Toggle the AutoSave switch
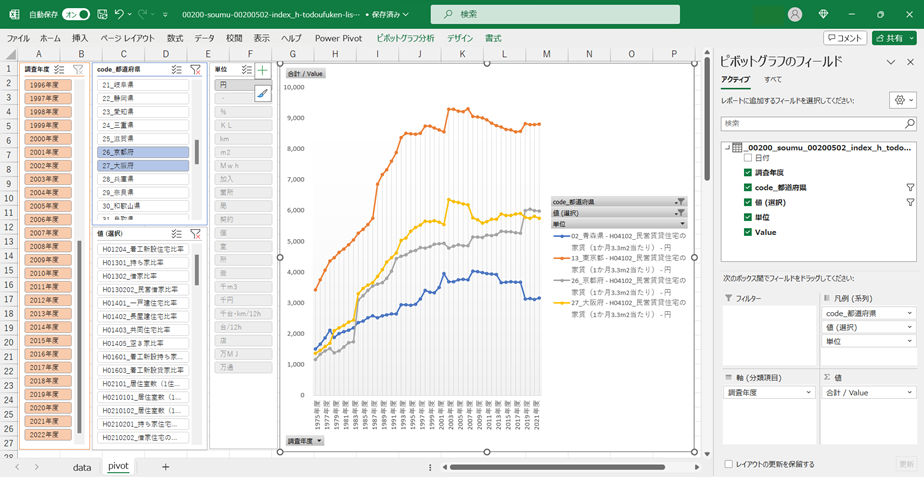The width and height of the screenshot is (924, 477). (x=76, y=15)
